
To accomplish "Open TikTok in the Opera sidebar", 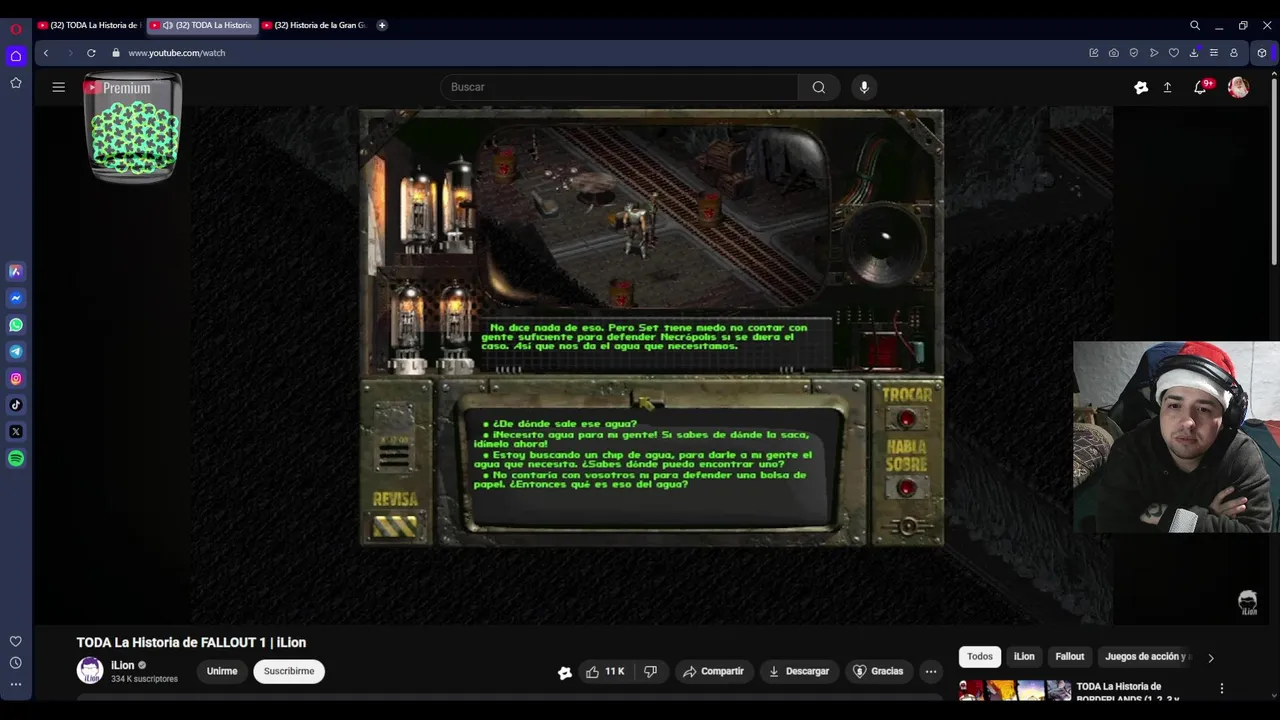I will pos(16,405).
